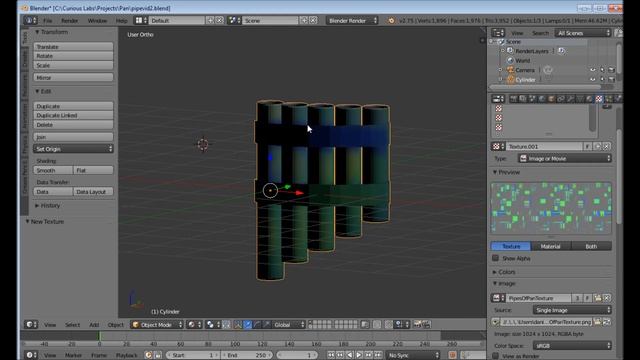Toggle Camera visibility eye in outliner
This screenshot has width=640, height=360.
click(593, 70)
